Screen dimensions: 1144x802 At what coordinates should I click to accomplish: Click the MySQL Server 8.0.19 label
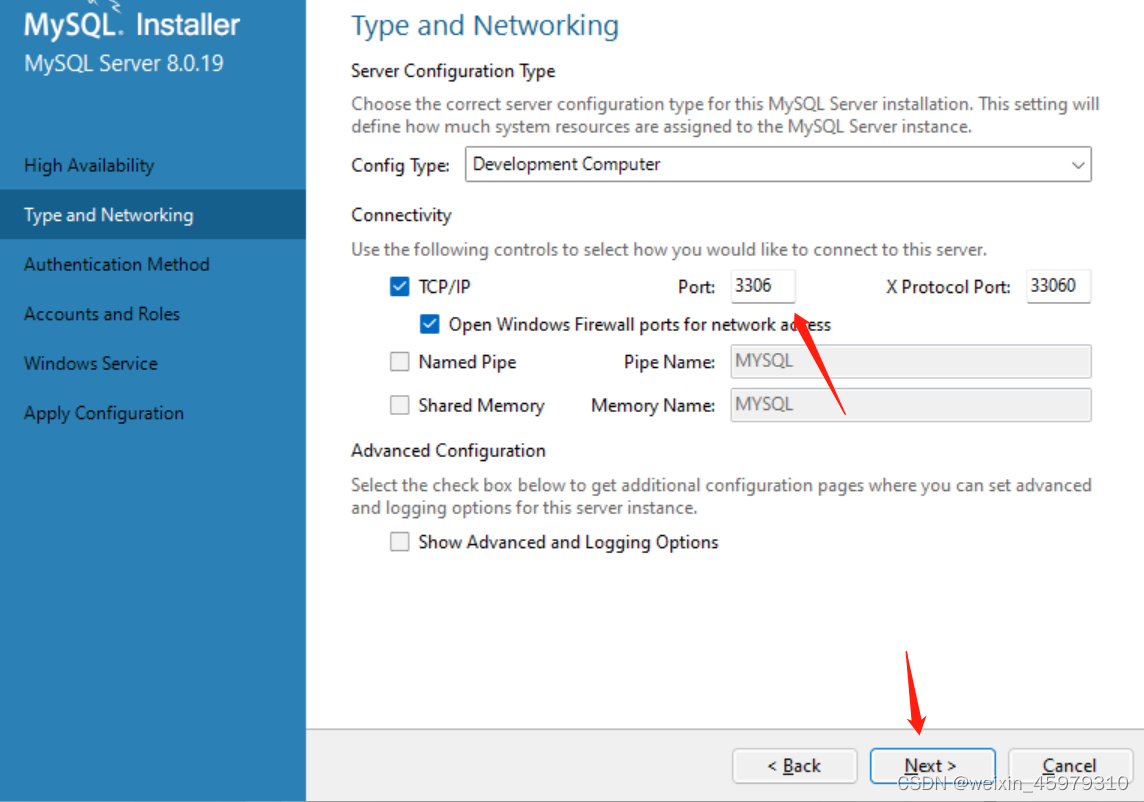pos(124,63)
